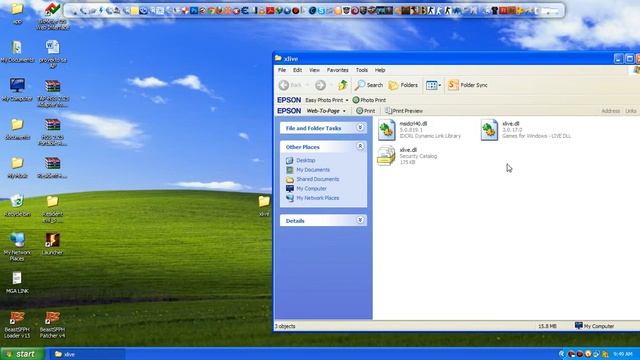
Task: Click the xlive folder icon in title bar
Action: tap(278, 58)
